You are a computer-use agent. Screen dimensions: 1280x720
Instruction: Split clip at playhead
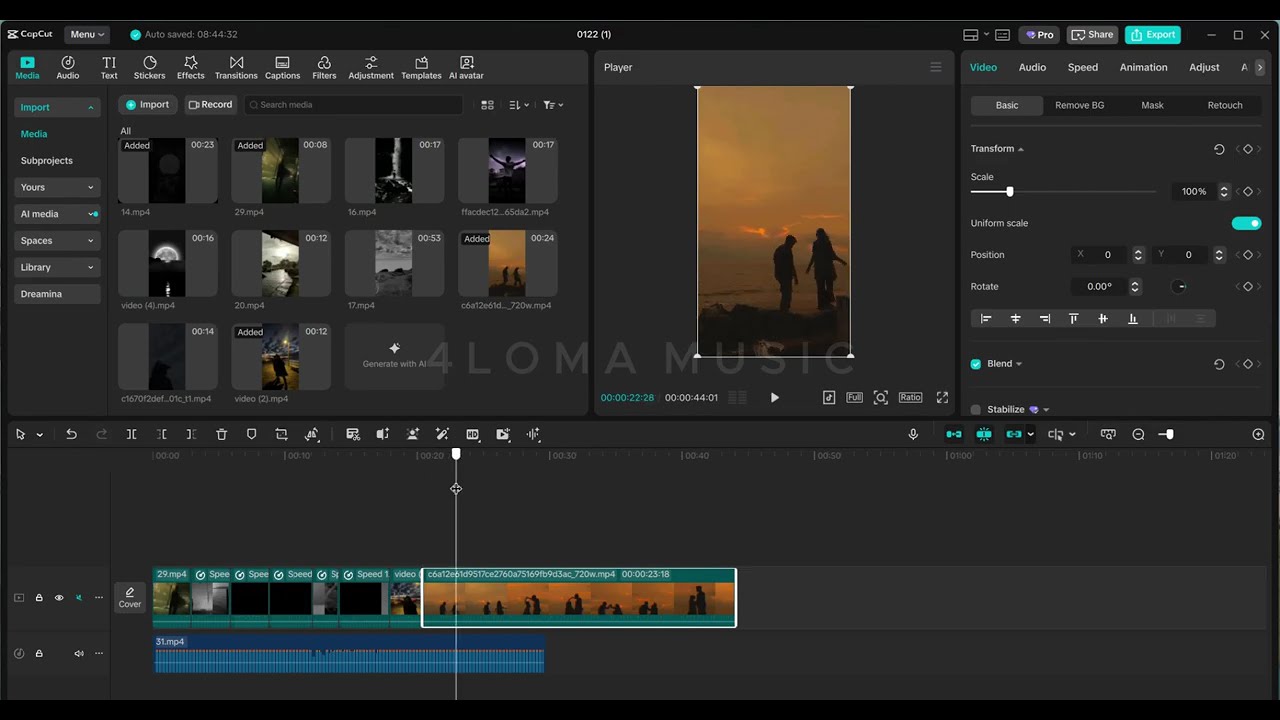[x=131, y=434]
